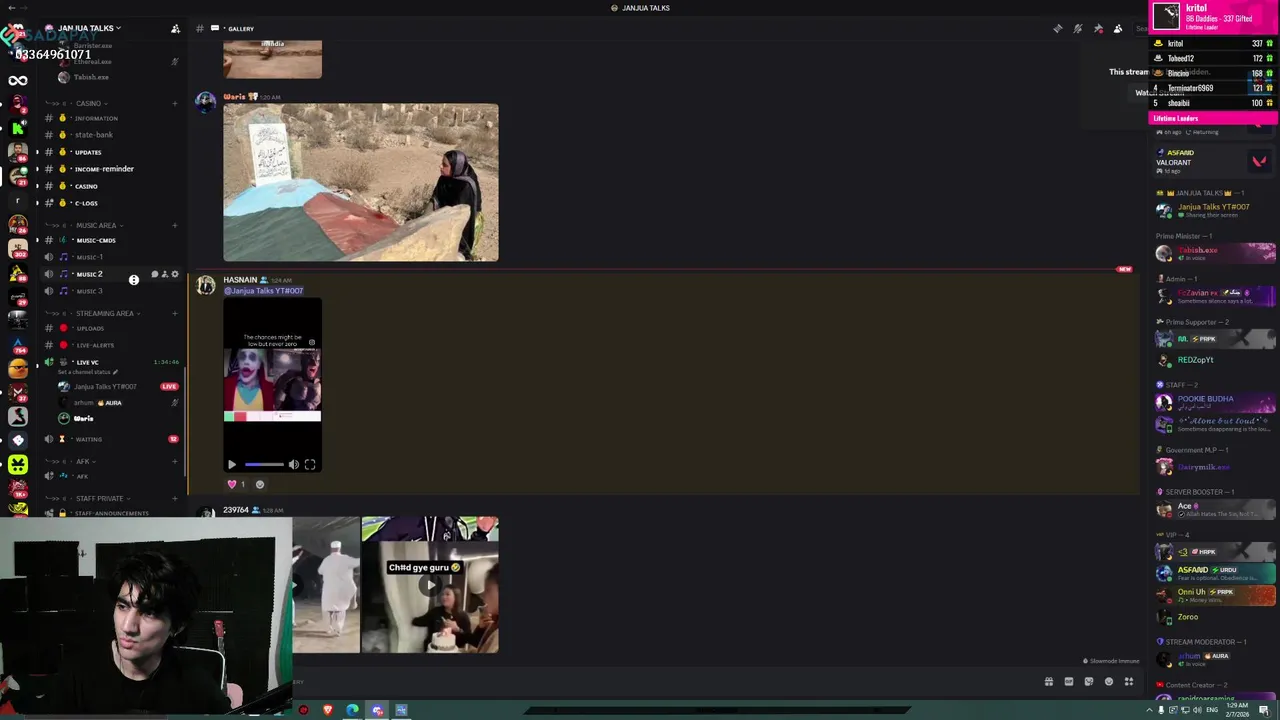Open Dairymilk.exe member entry
This screenshot has width=1280, height=720.
1215,467
